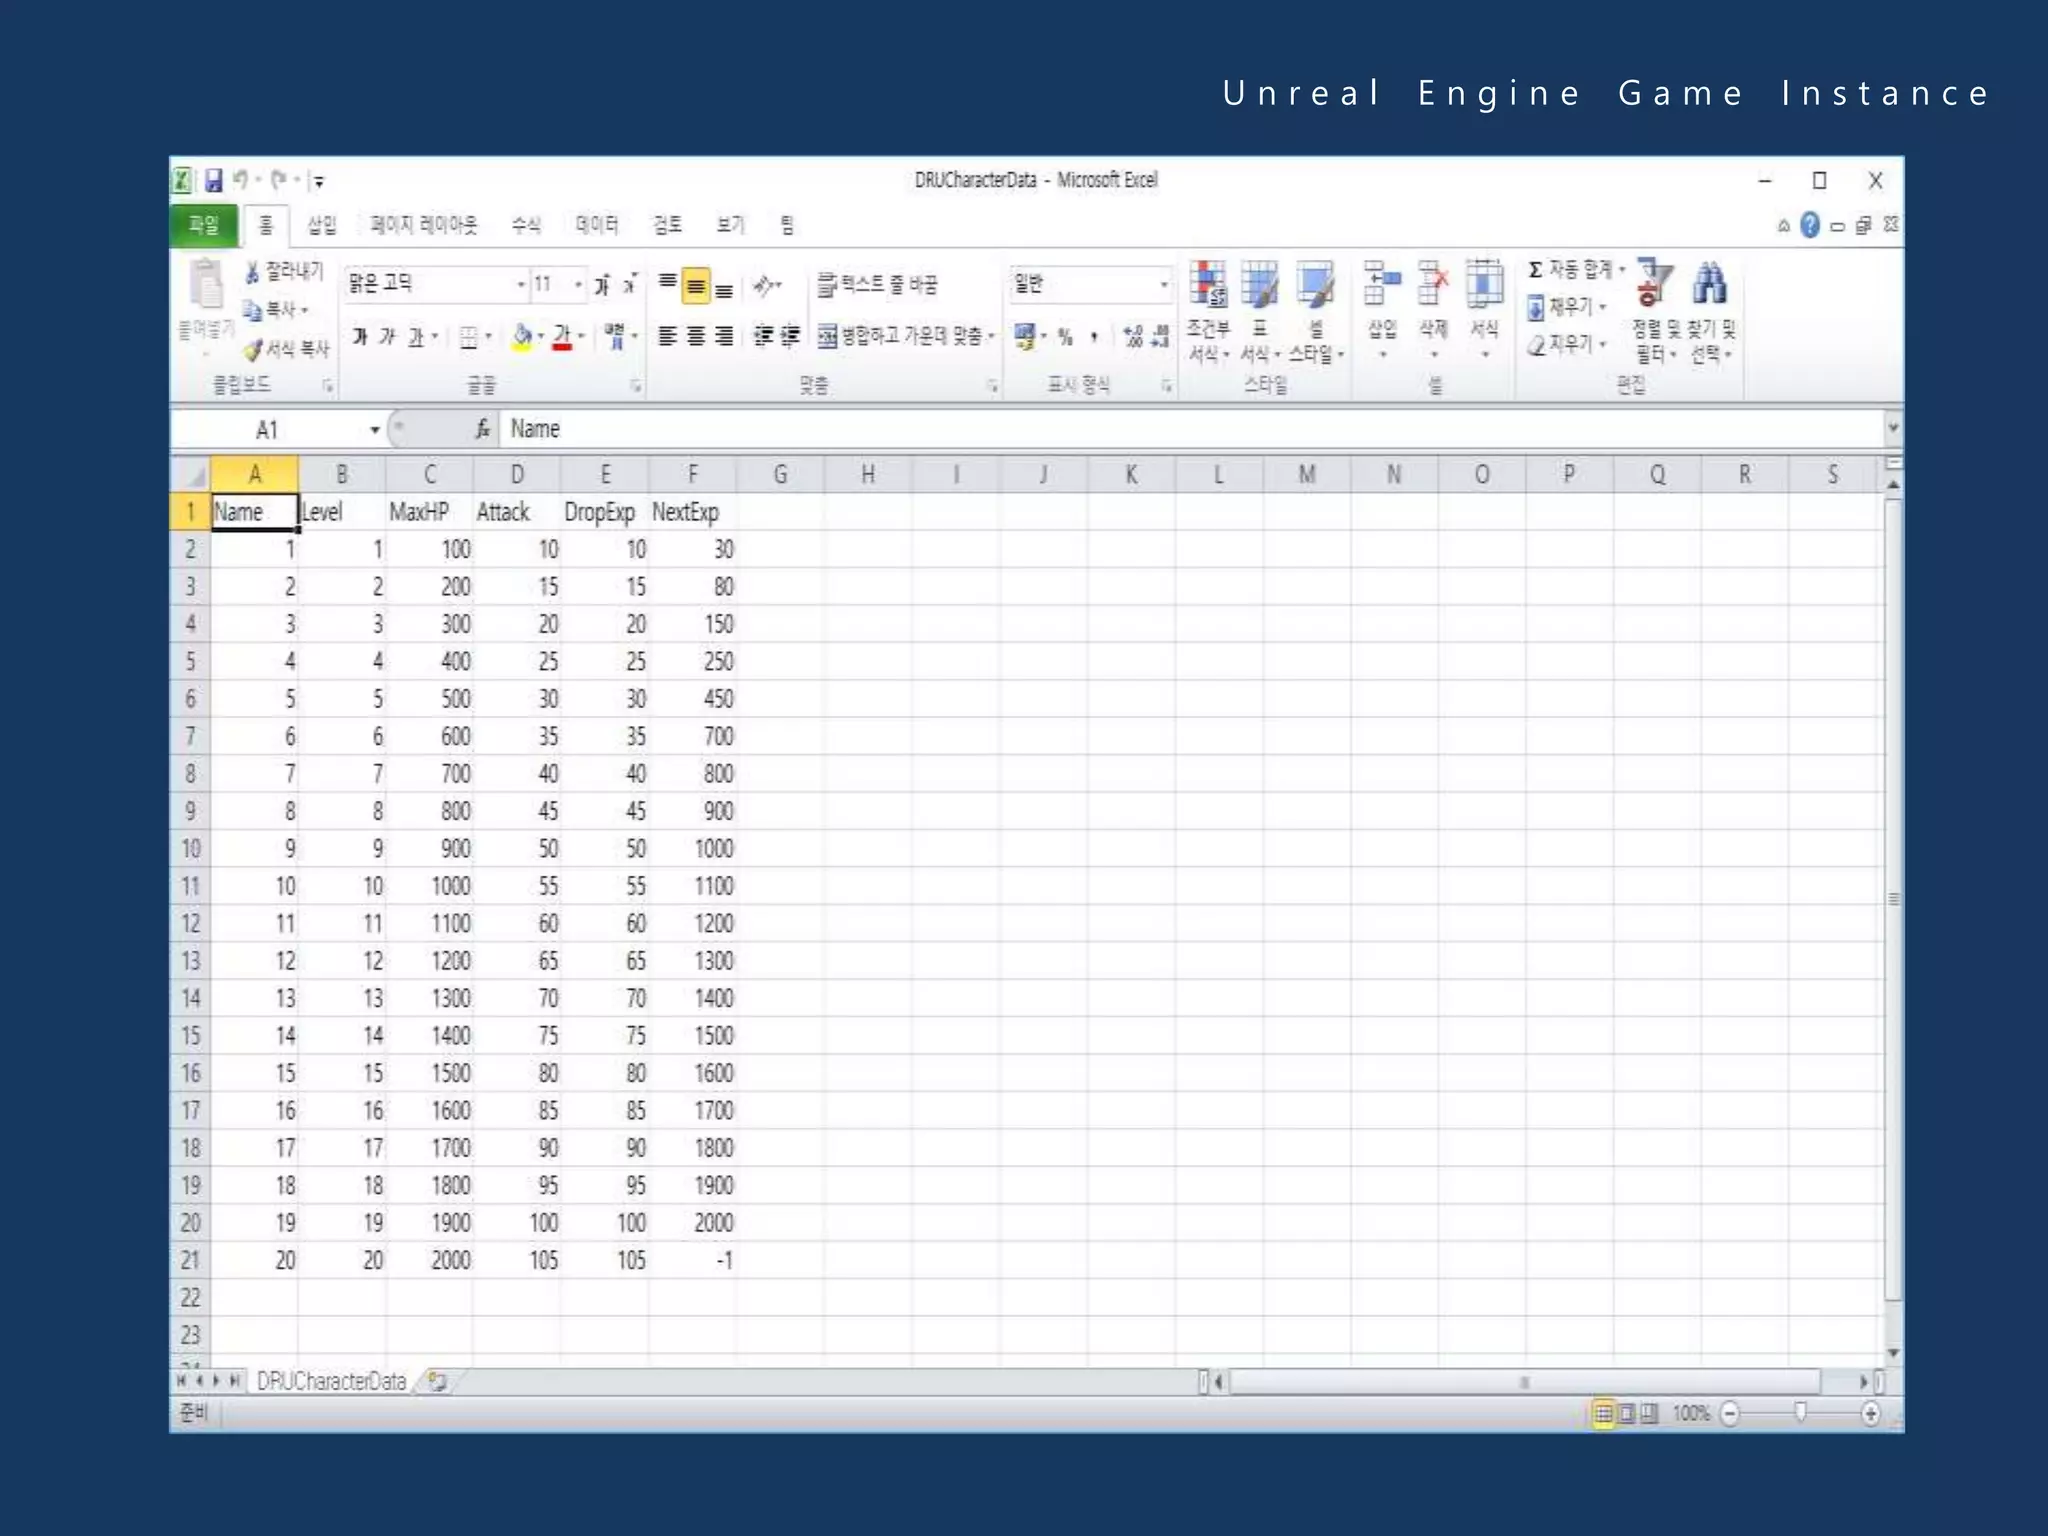Screen dimensions: 2048x1536
Task: Open the 삽입 (Insert) ribbon tab
Action: [322, 225]
